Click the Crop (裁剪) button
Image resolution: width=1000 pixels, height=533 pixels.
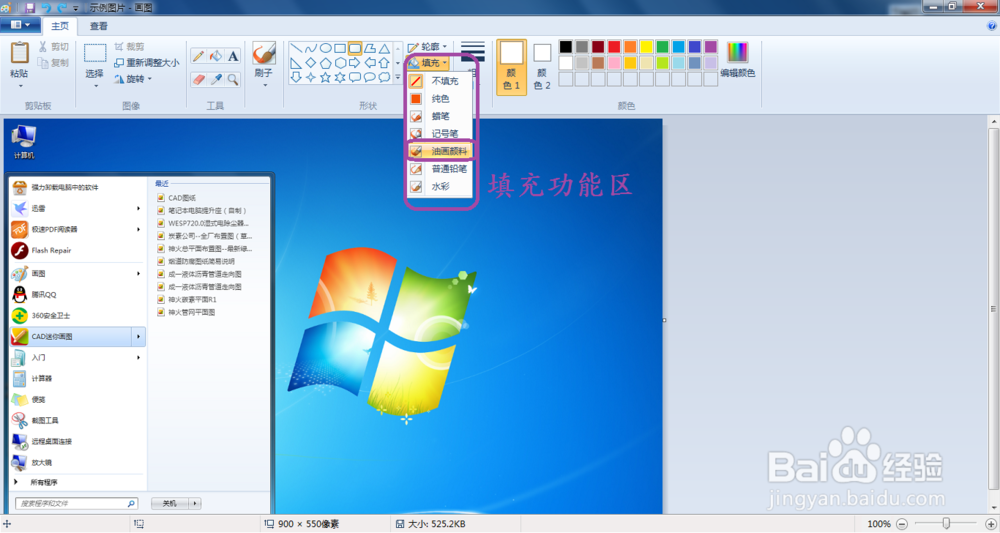pyautogui.click(x=129, y=47)
